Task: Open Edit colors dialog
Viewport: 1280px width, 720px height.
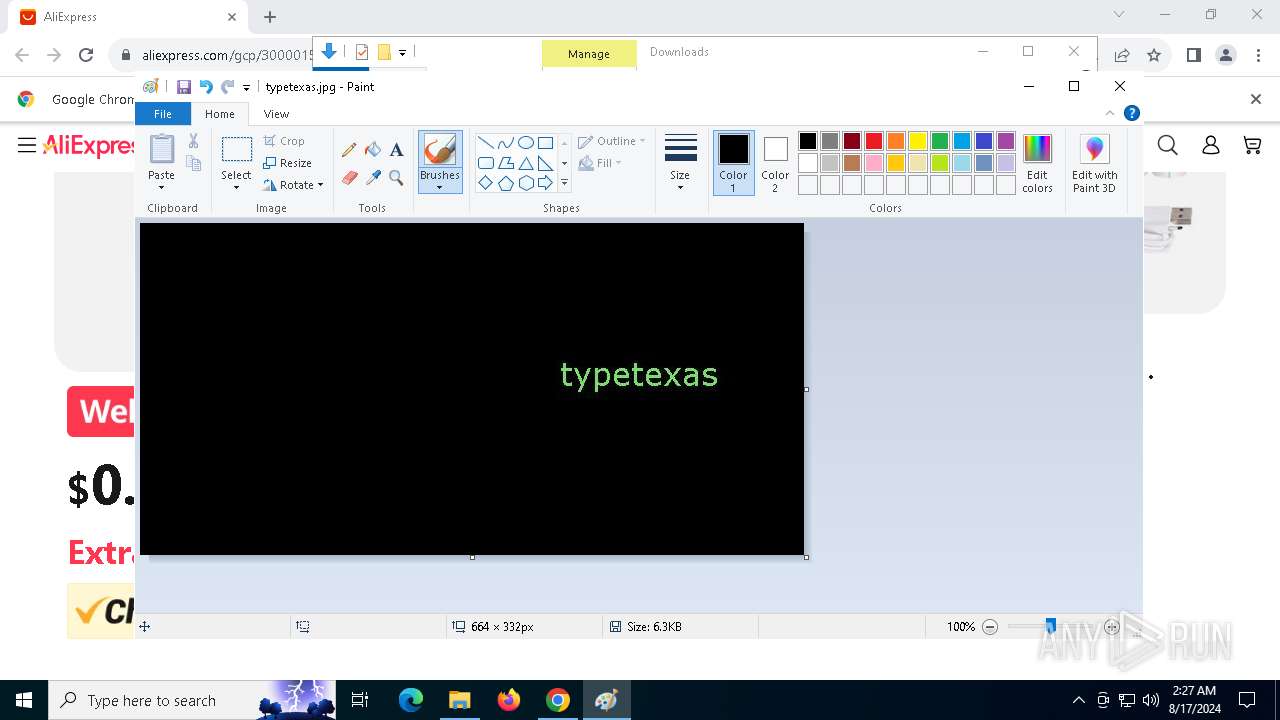Action: coord(1037,164)
